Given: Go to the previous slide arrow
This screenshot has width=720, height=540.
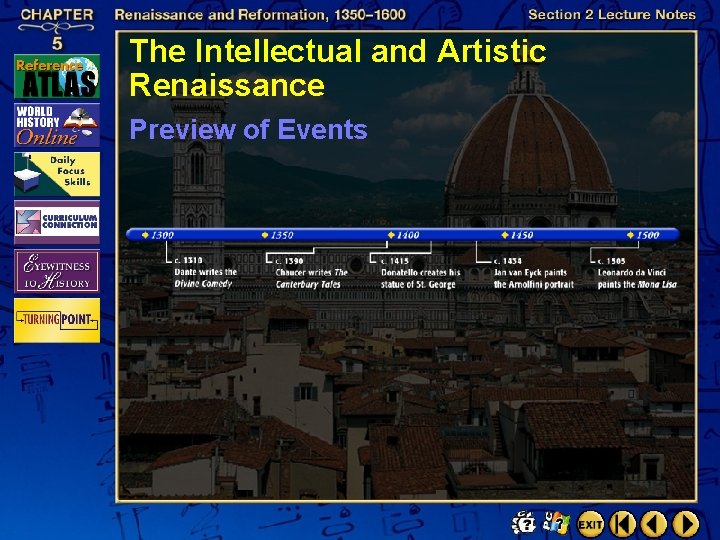Looking at the screenshot, I should click(653, 524).
